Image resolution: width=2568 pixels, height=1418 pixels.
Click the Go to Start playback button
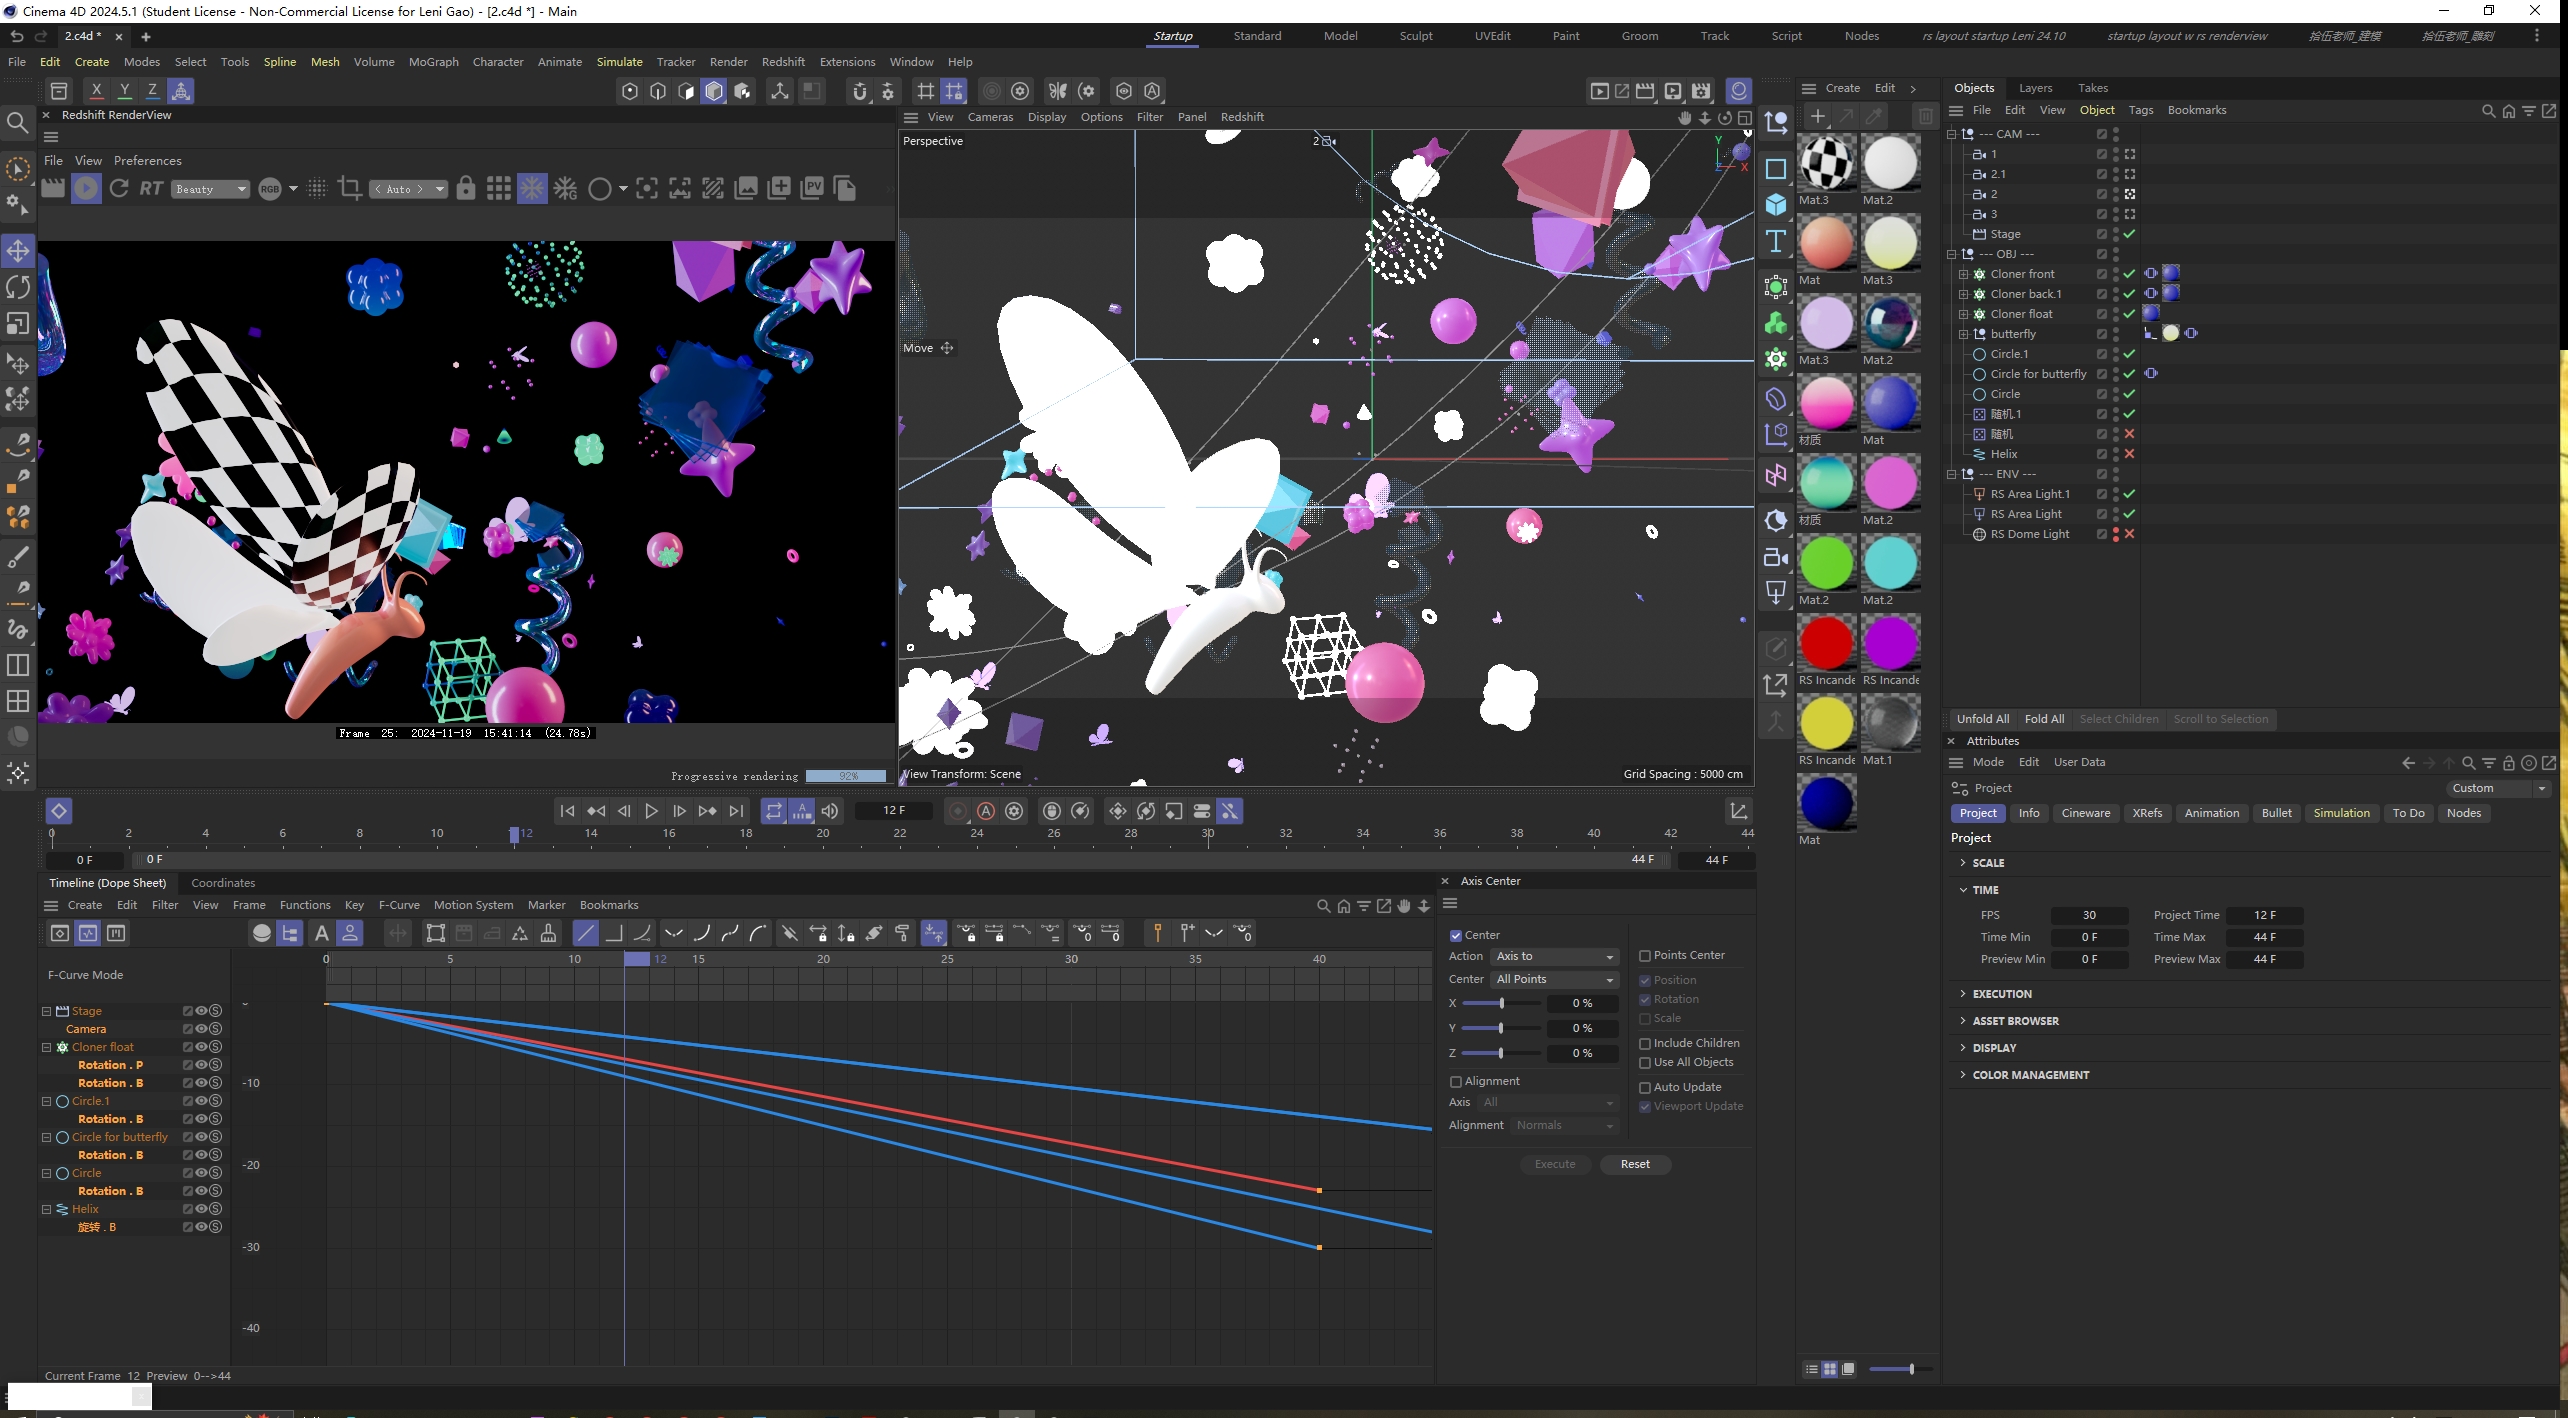tap(567, 811)
